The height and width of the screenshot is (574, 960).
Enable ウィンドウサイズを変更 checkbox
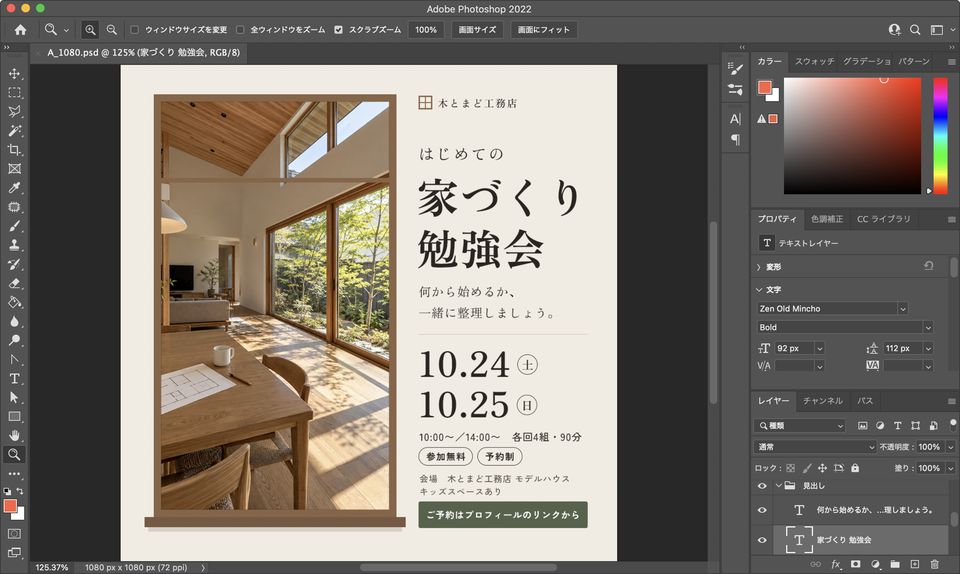pyautogui.click(x=135, y=29)
